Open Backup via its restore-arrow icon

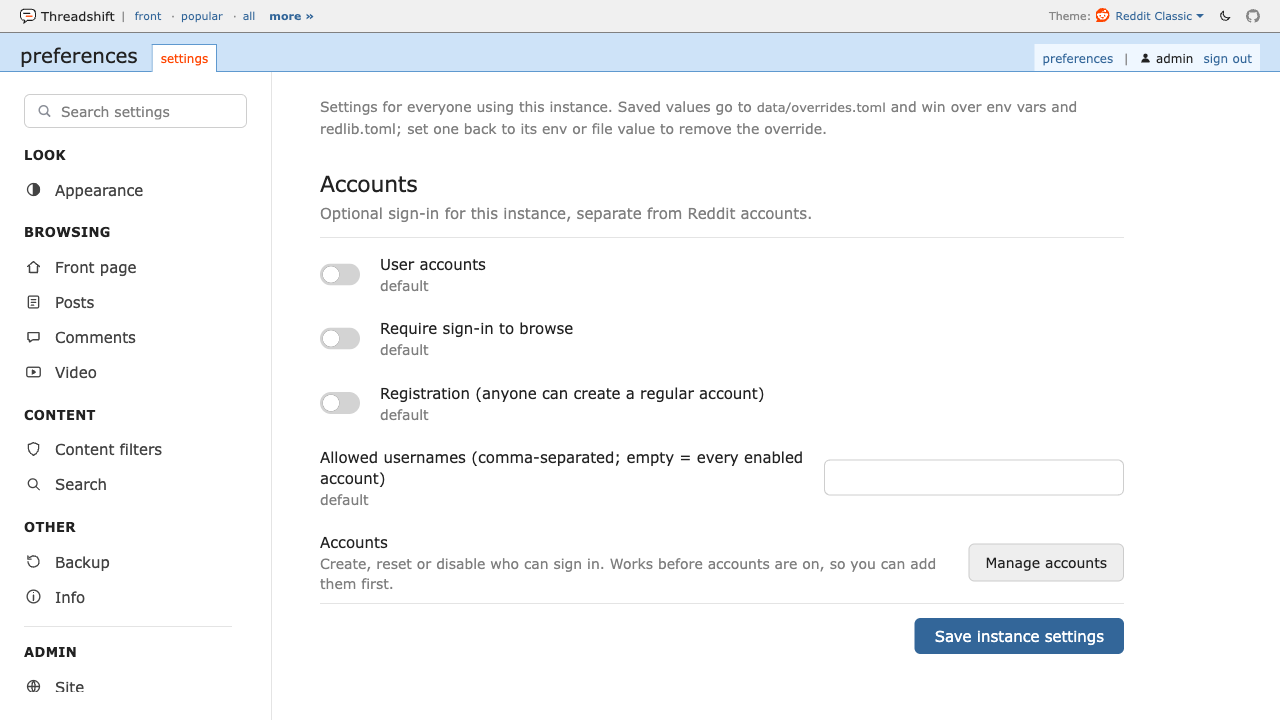click(x=34, y=562)
